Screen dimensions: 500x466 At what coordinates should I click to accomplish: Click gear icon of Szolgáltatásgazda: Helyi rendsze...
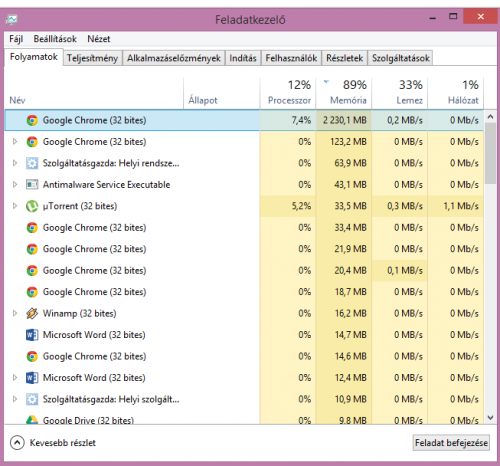[x=32, y=163]
